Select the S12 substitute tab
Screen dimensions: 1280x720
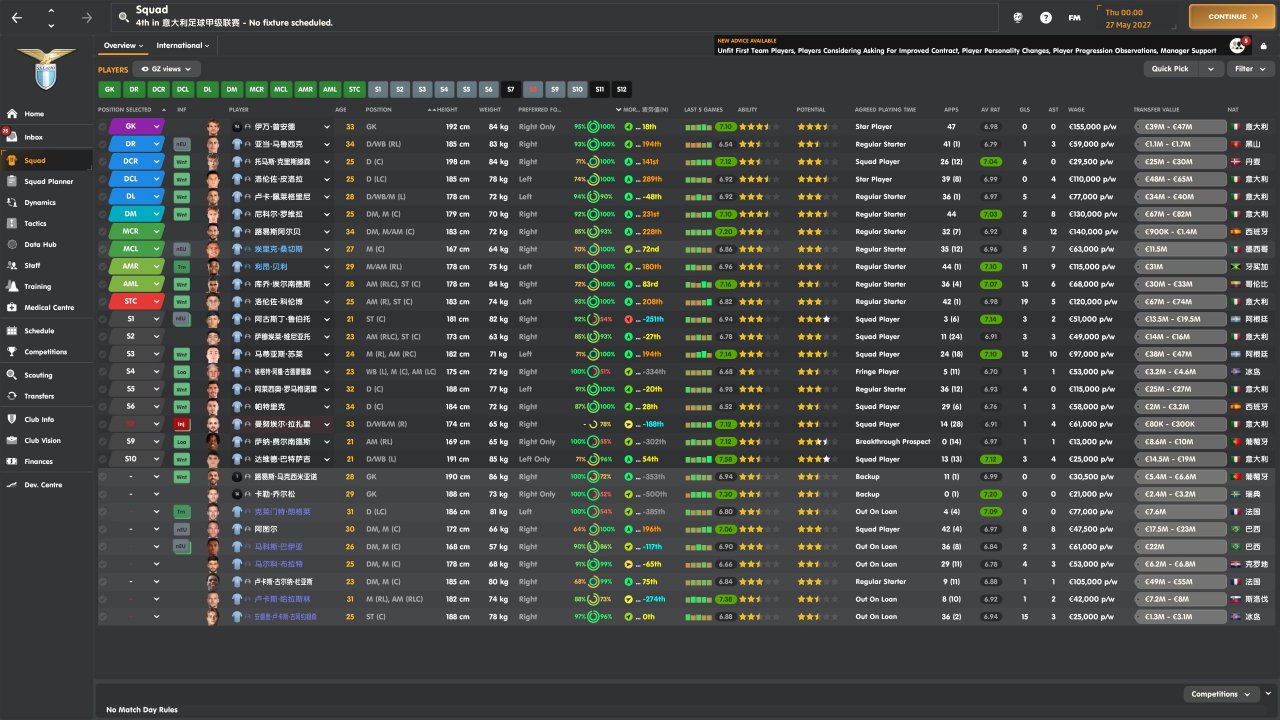coord(622,89)
